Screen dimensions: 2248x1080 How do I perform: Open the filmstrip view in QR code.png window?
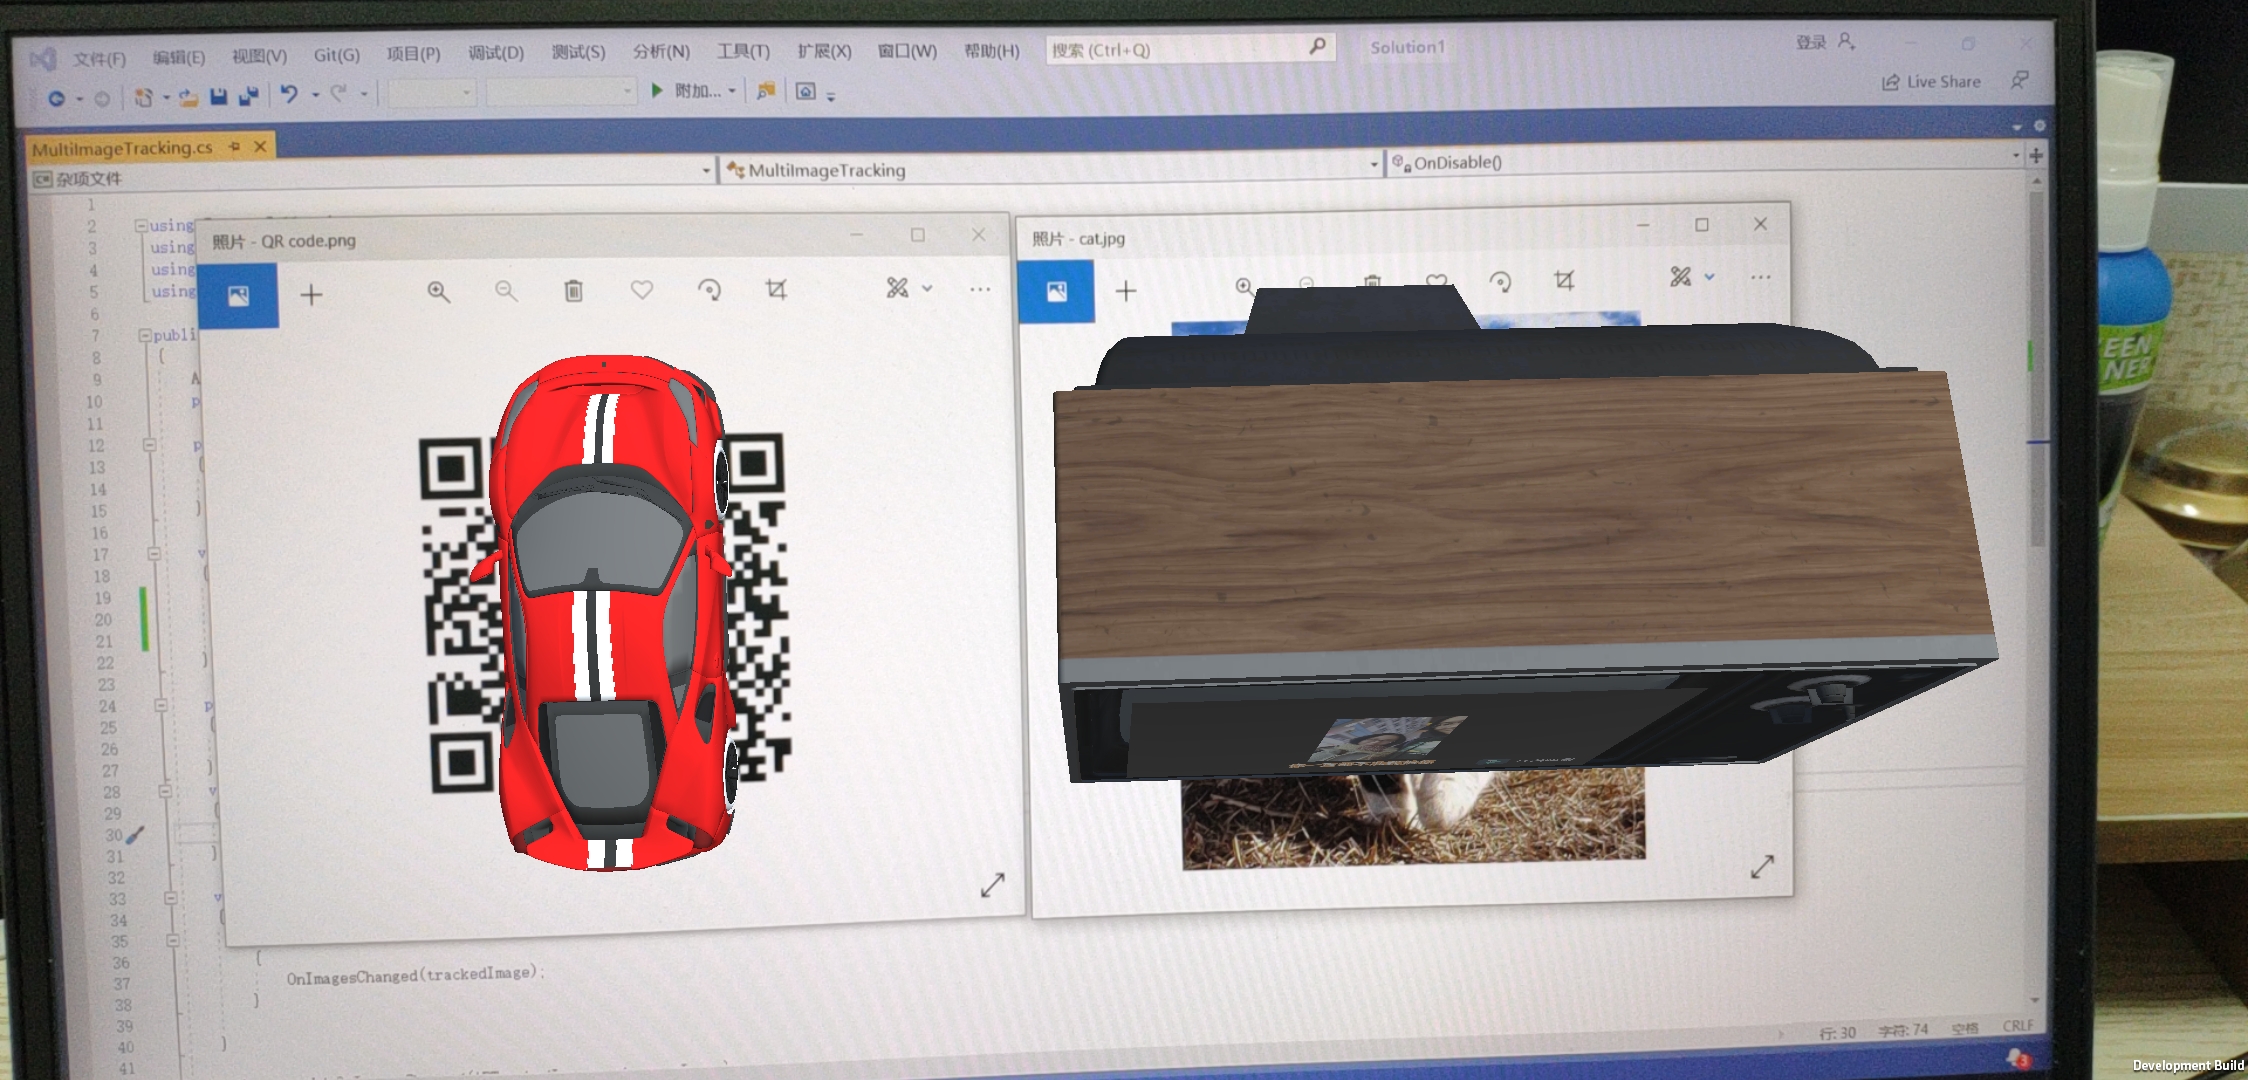click(x=239, y=294)
